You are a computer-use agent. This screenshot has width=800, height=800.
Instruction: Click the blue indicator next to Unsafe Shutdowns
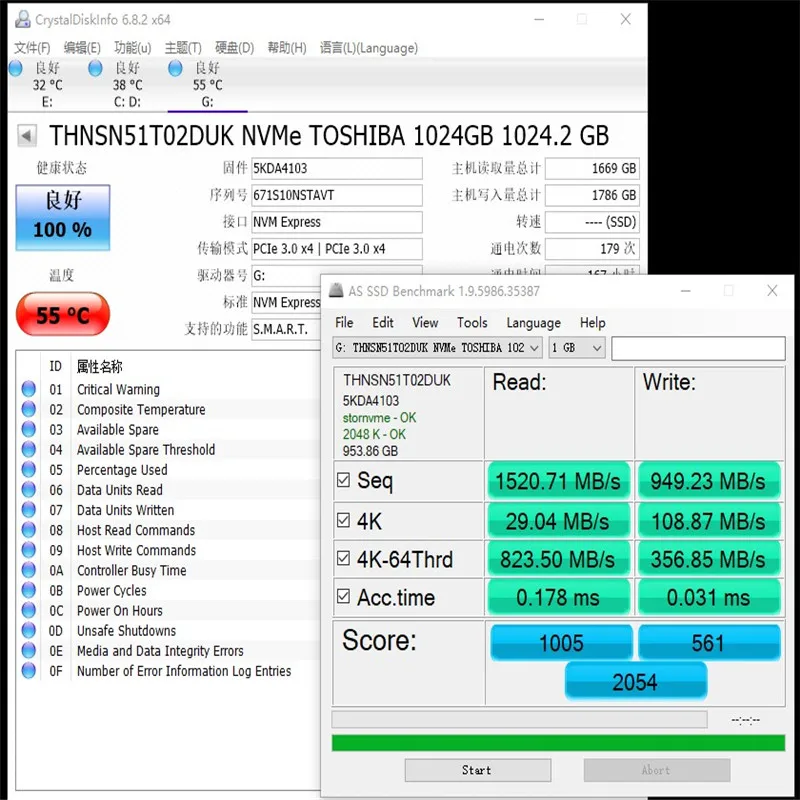(30, 630)
